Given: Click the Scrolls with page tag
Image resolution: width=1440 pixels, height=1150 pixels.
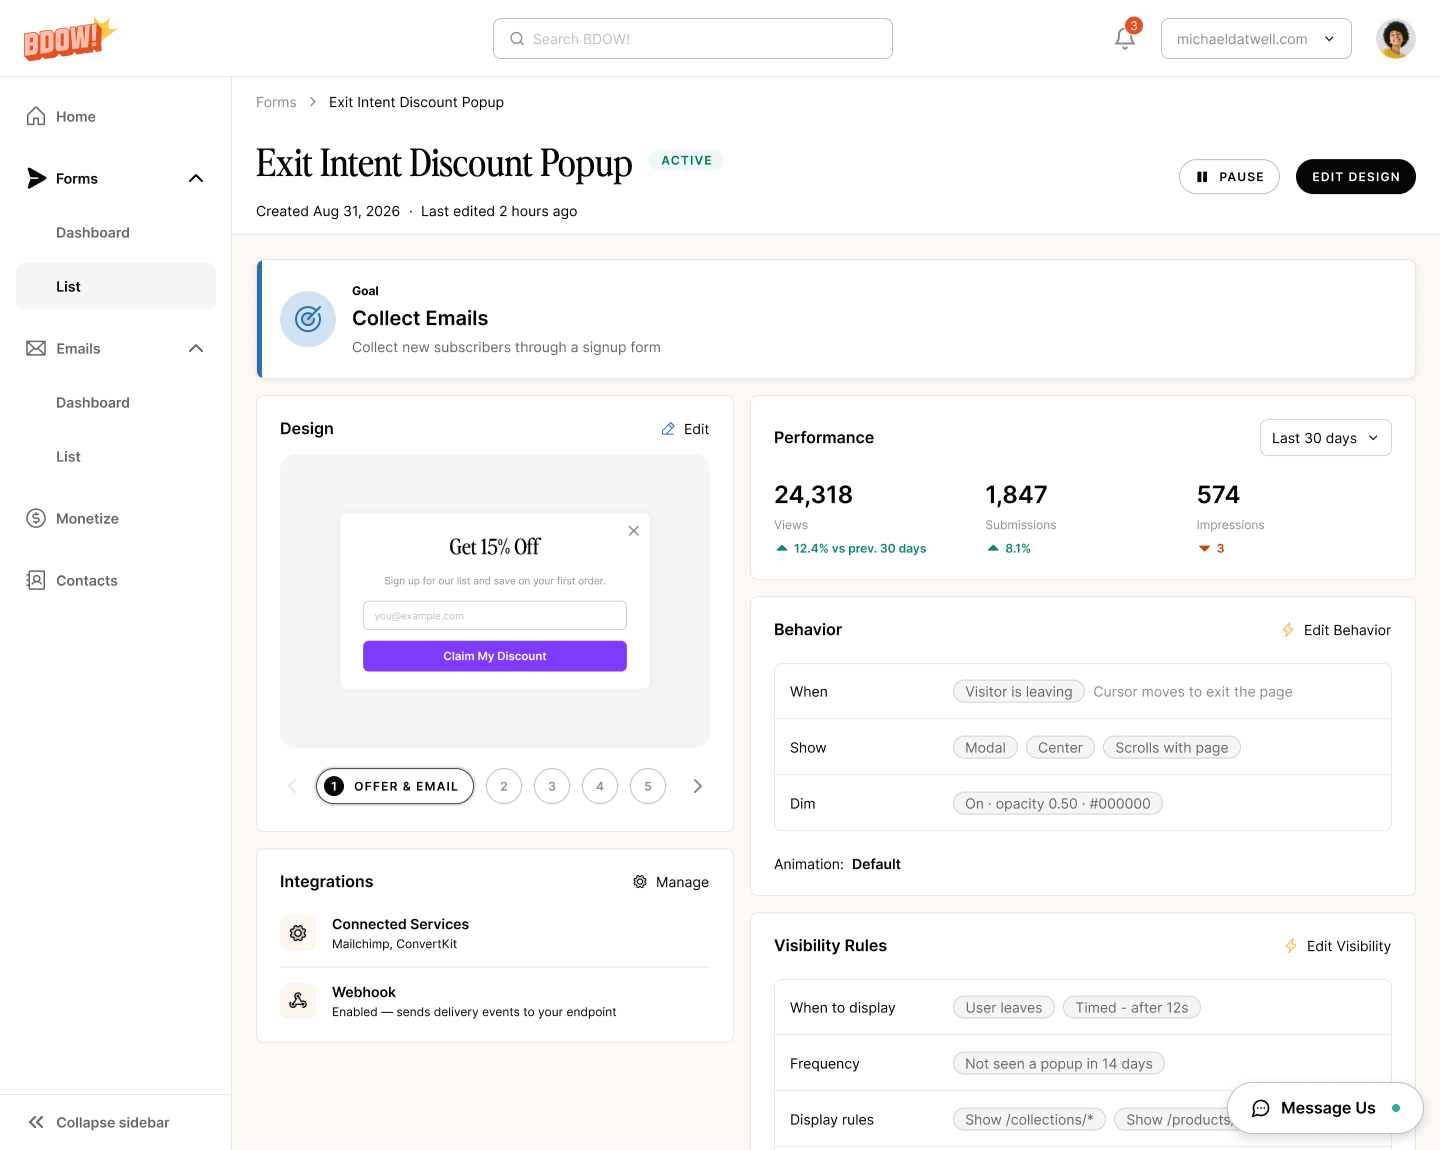Looking at the screenshot, I should pos(1172,747).
